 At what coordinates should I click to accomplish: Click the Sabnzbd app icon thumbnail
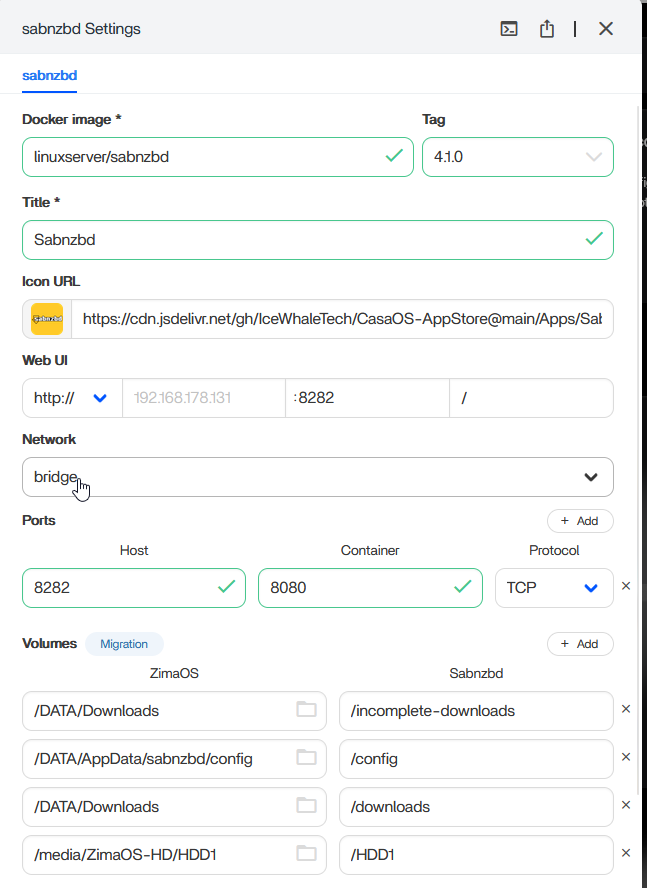47,319
